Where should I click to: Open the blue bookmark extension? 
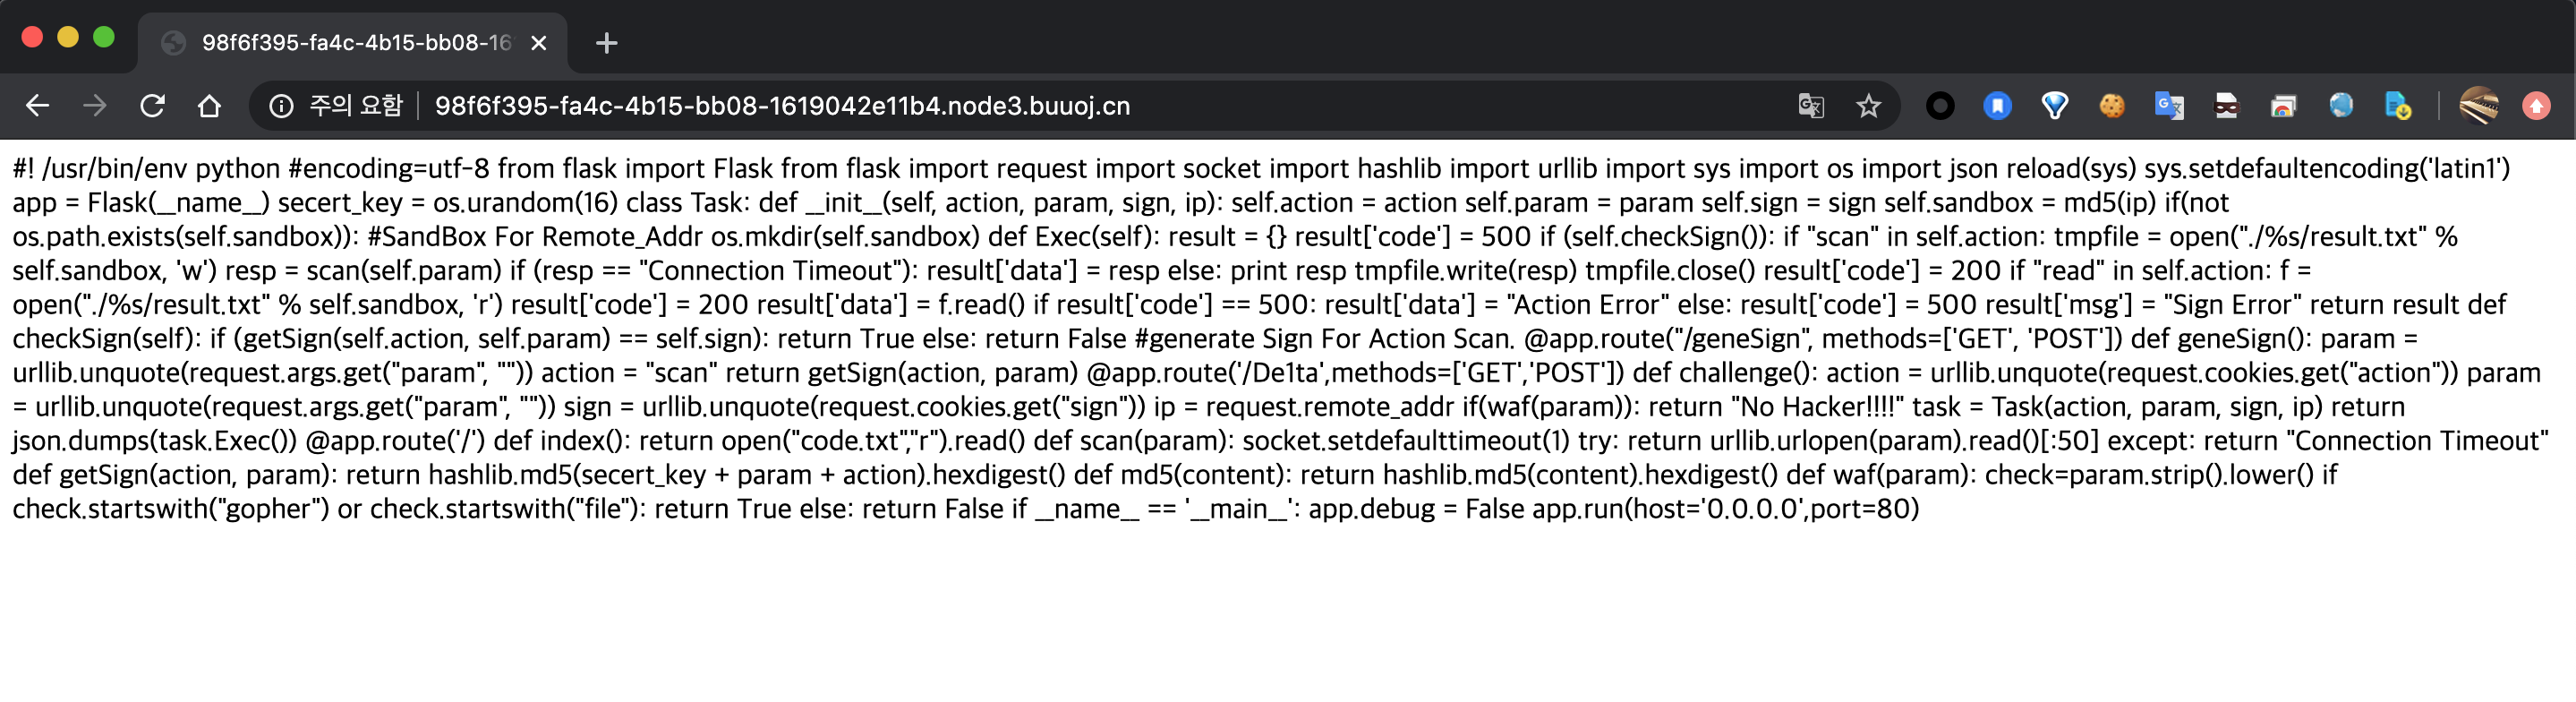[1997, 105]
